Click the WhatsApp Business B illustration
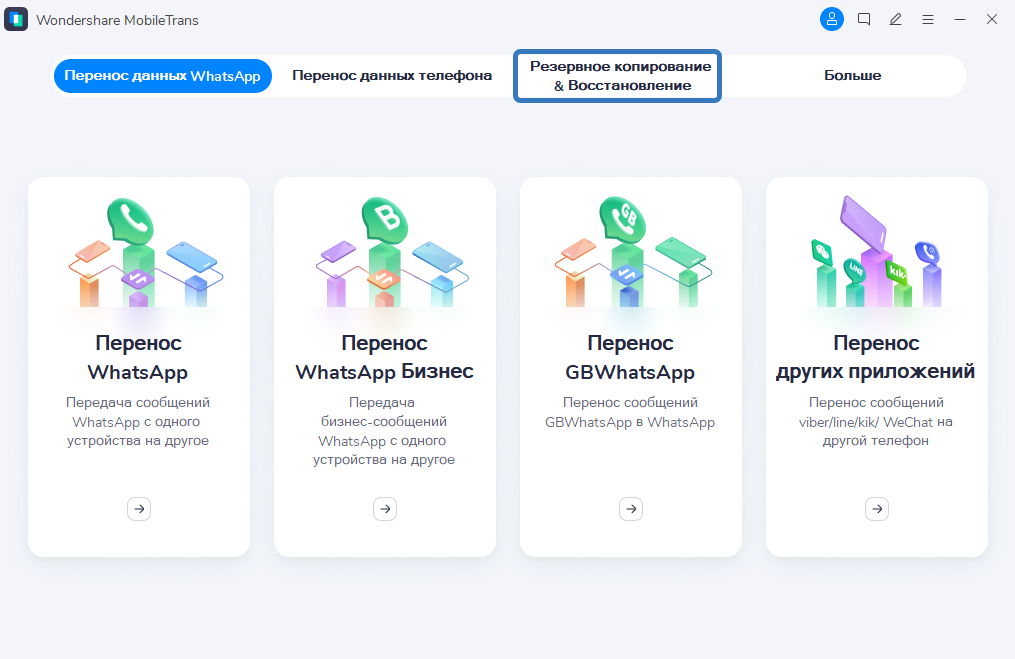 click(x=392, y=252)
